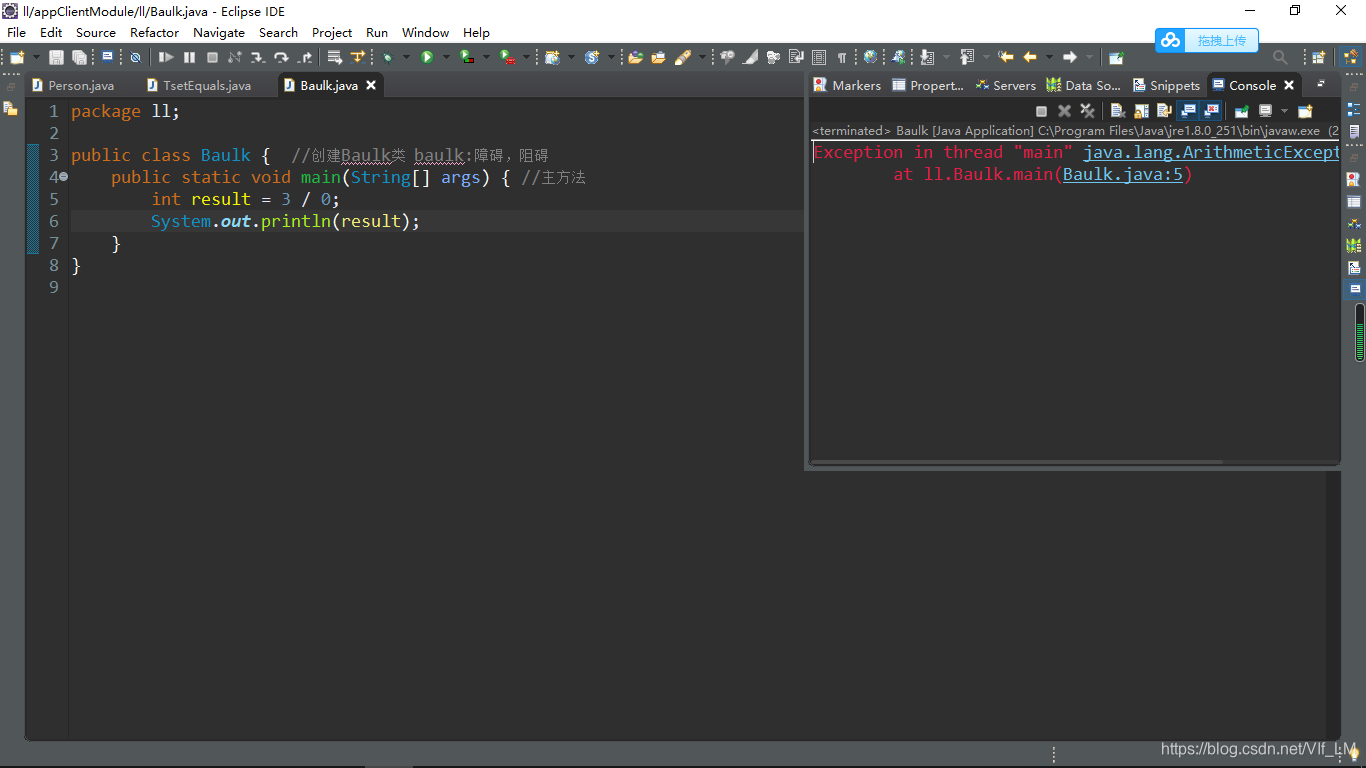Screen dimensions: 1366x768
Task: Click the Skip All Breakpoints icon
Action: [x=135, y=57]
